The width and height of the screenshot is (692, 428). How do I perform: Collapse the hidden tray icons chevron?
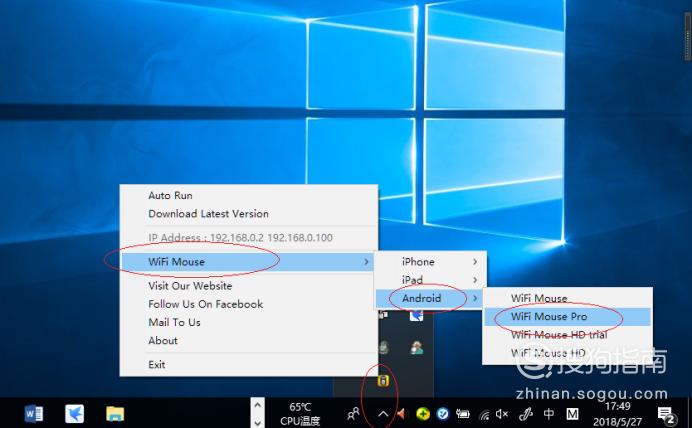click(383, 414)
